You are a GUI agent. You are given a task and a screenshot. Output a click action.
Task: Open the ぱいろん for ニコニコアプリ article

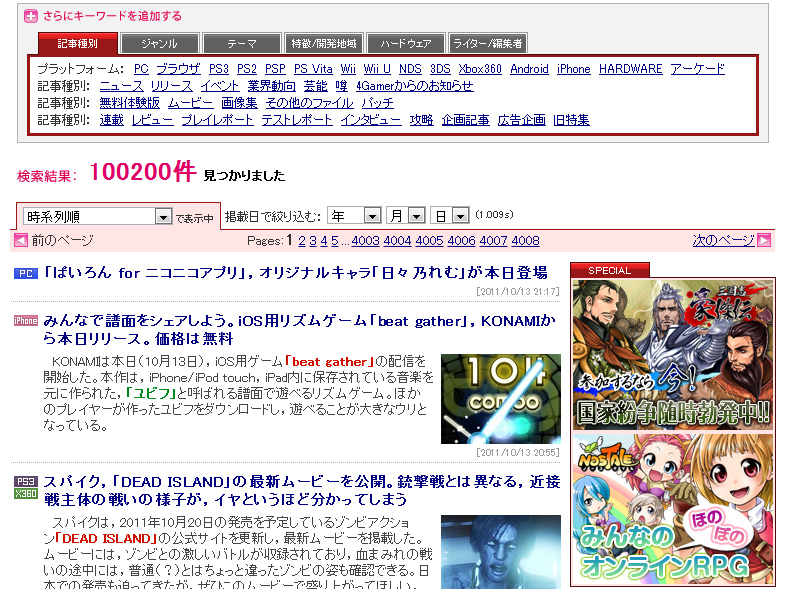[x=295, y=273]
